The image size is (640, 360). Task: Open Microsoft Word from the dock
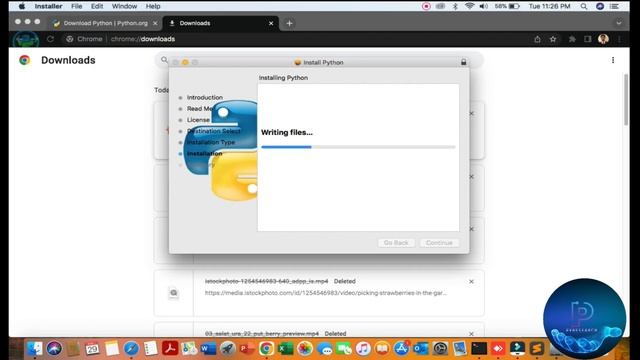(208, 349)
